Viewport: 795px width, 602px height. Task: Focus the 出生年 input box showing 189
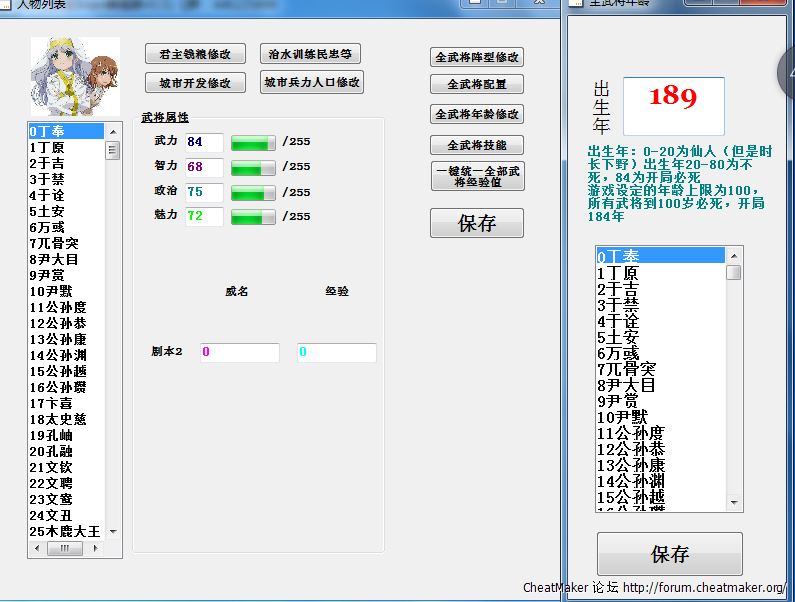click(x=673, y=105)
